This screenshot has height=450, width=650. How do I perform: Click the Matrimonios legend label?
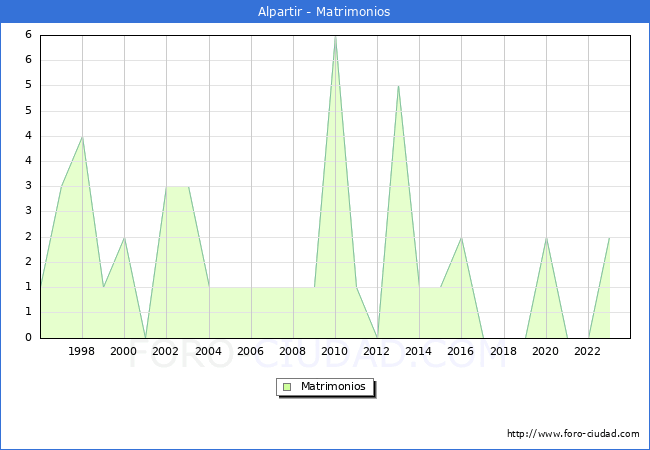333,386
